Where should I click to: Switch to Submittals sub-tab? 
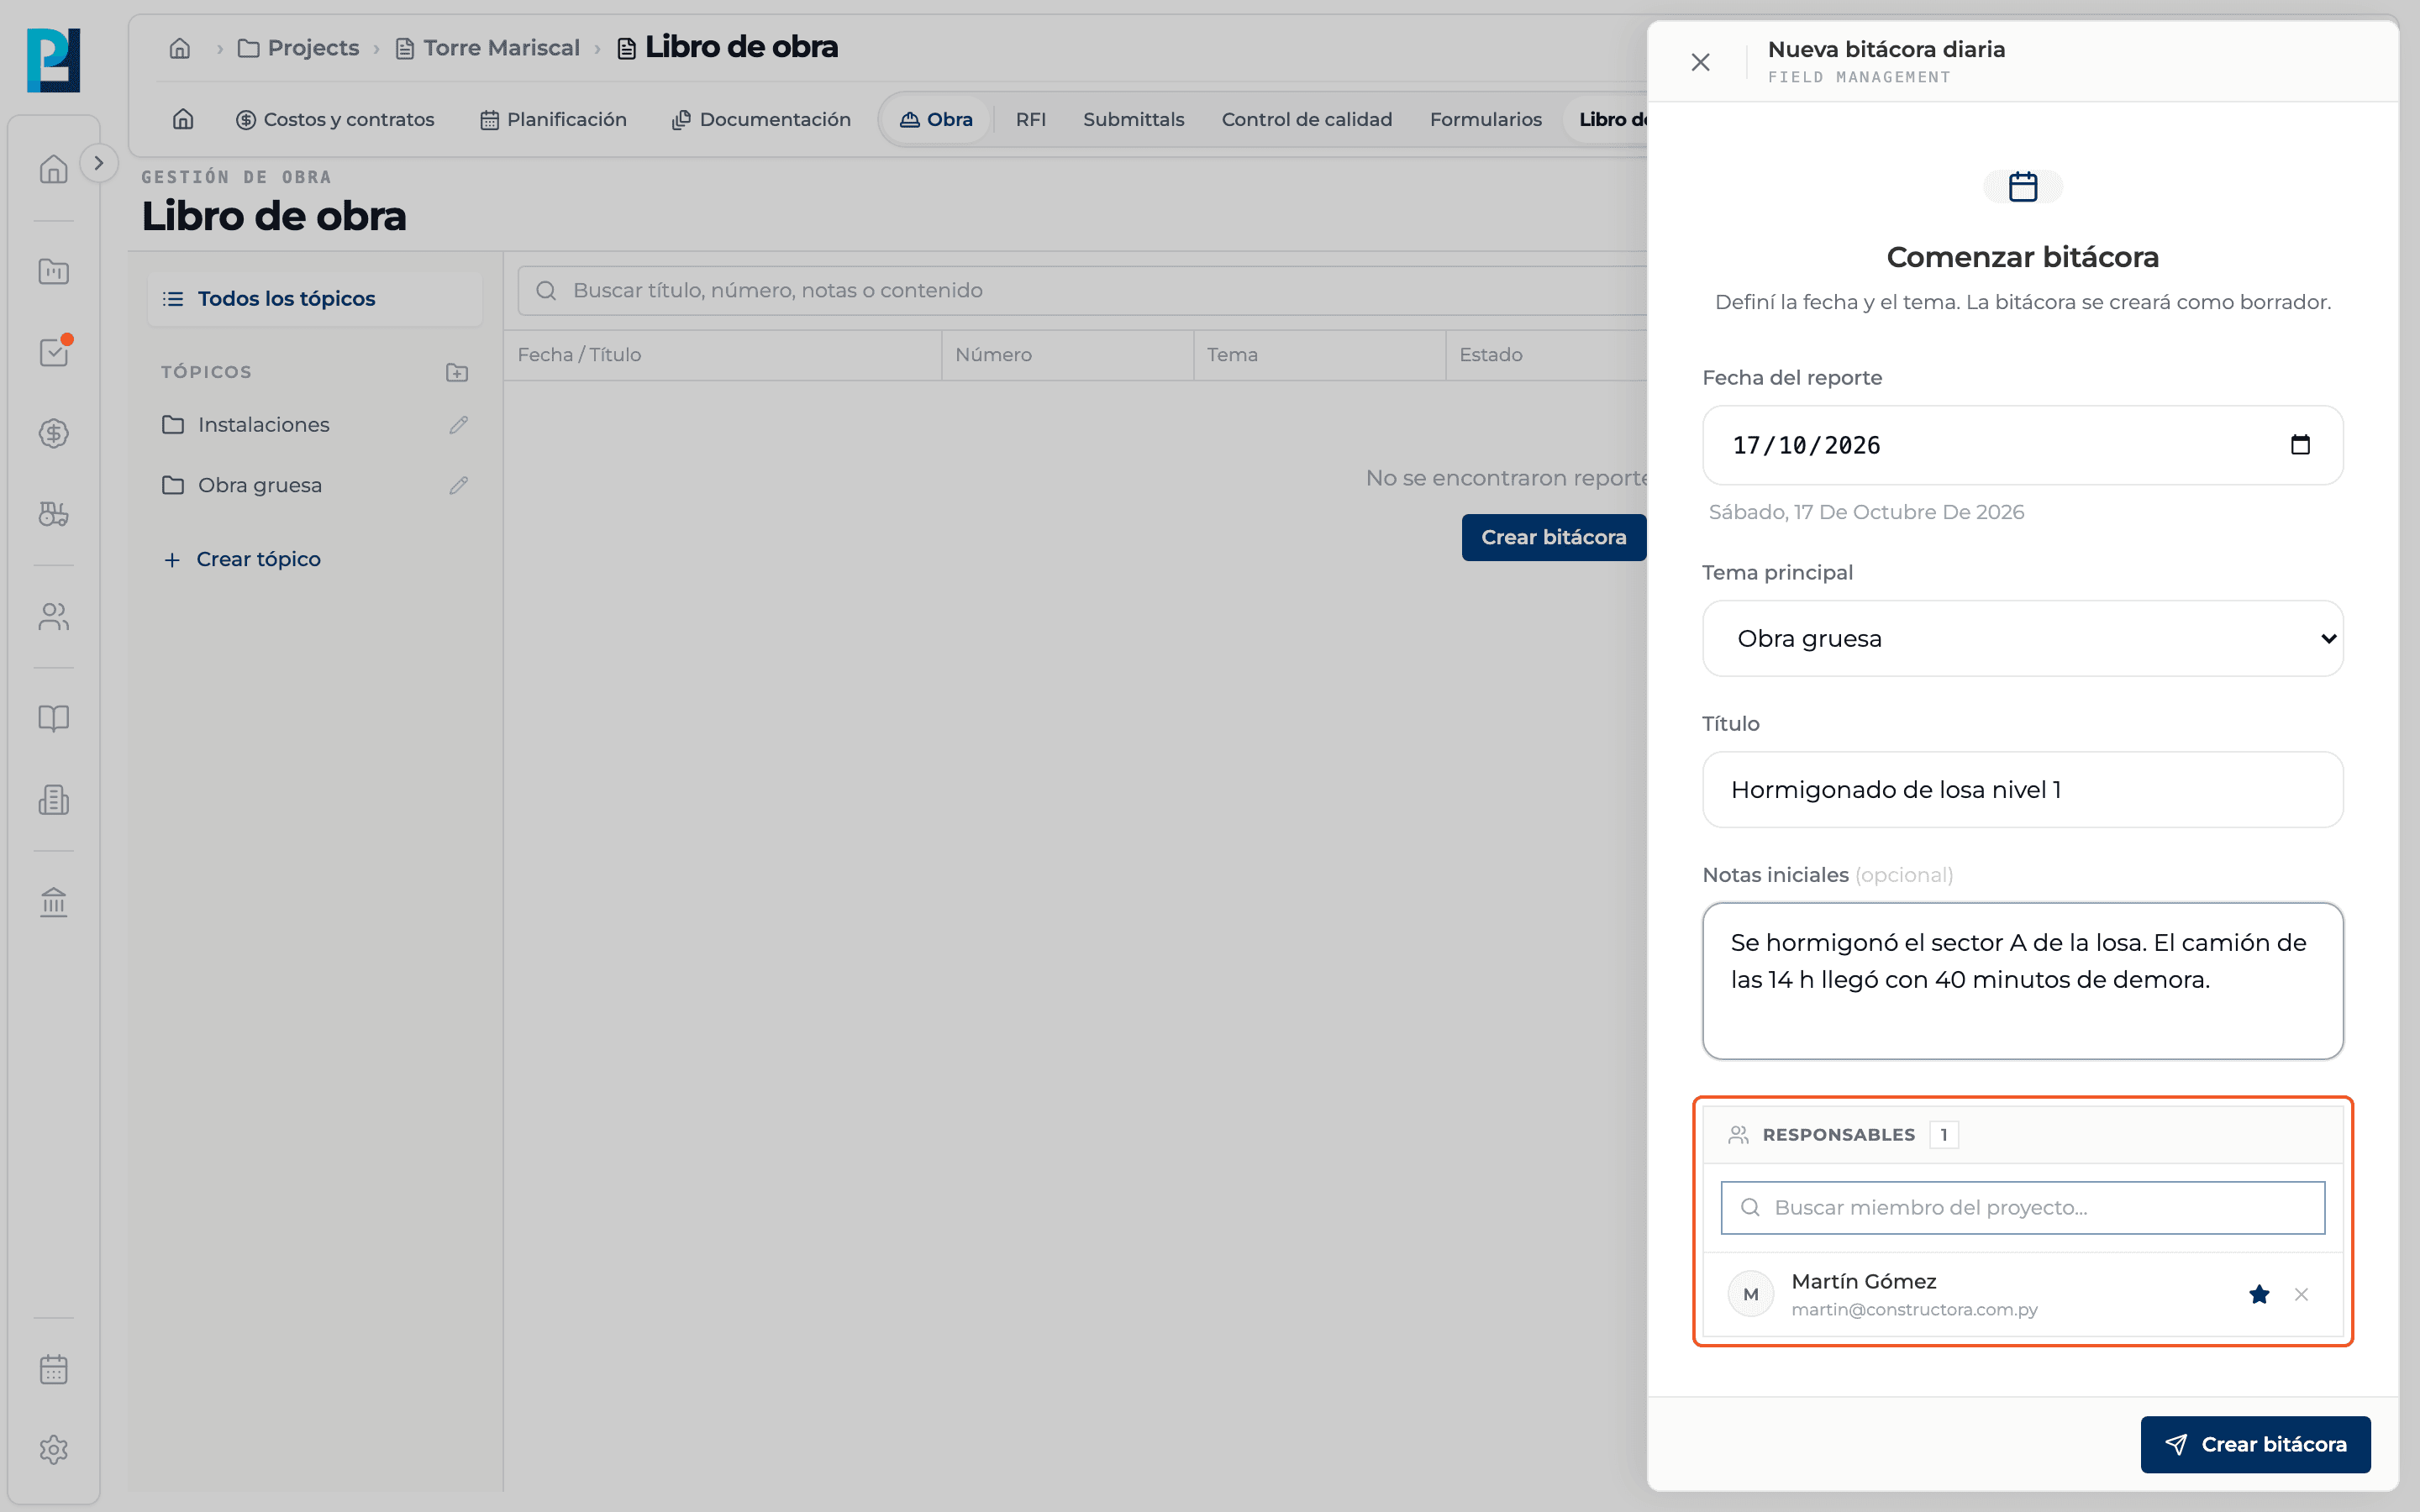tap(1133, 119)
